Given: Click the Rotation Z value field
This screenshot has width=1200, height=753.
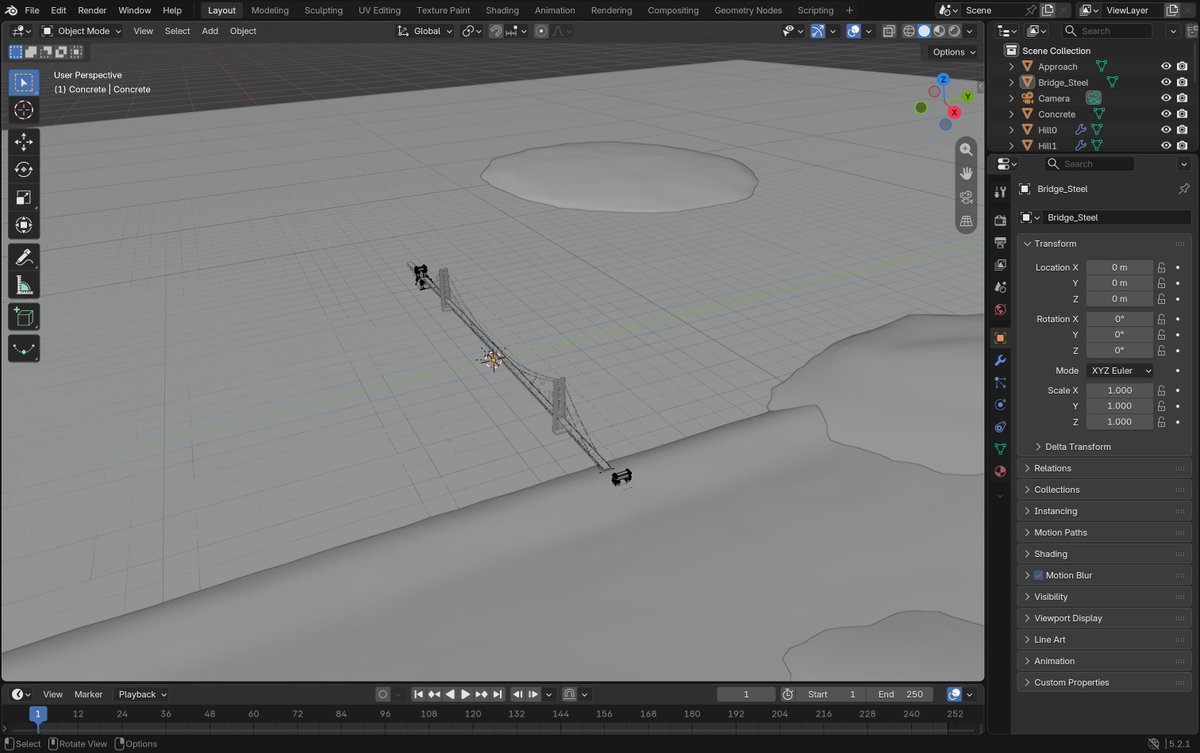Looking at the screenshot, I should pos(1120,350).
